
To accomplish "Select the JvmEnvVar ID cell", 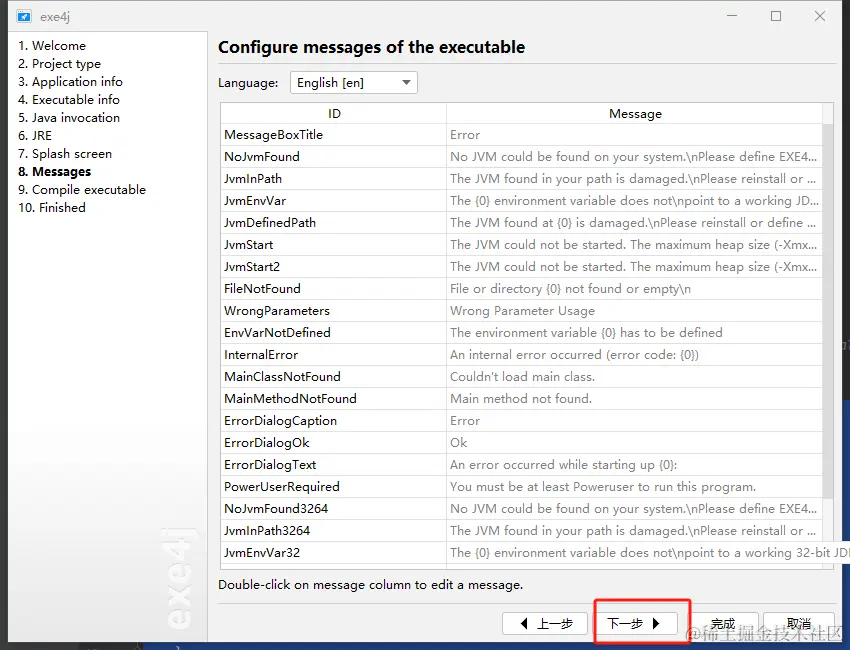I will (x=334, y=201).
